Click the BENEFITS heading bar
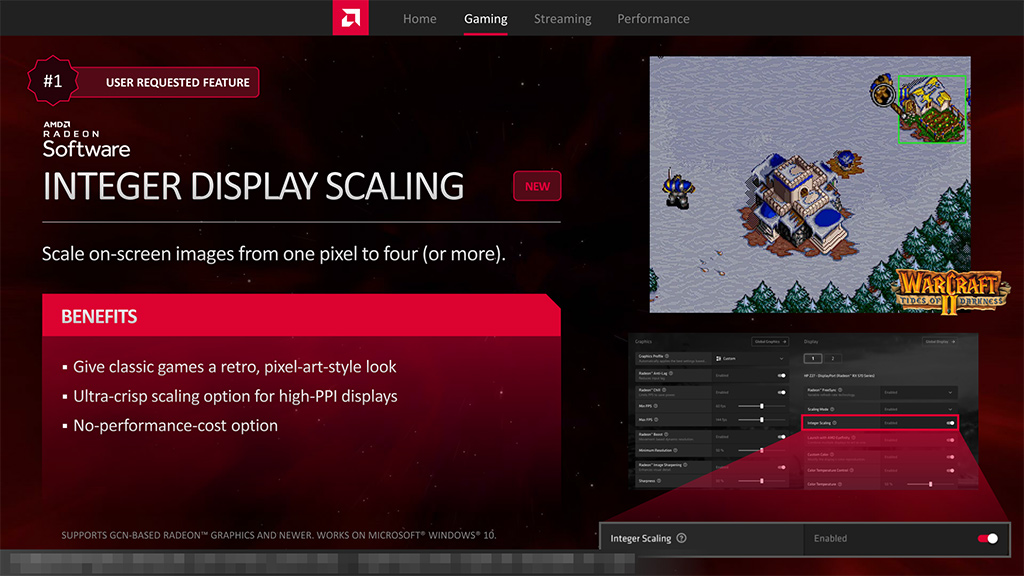 click(301, 315)
